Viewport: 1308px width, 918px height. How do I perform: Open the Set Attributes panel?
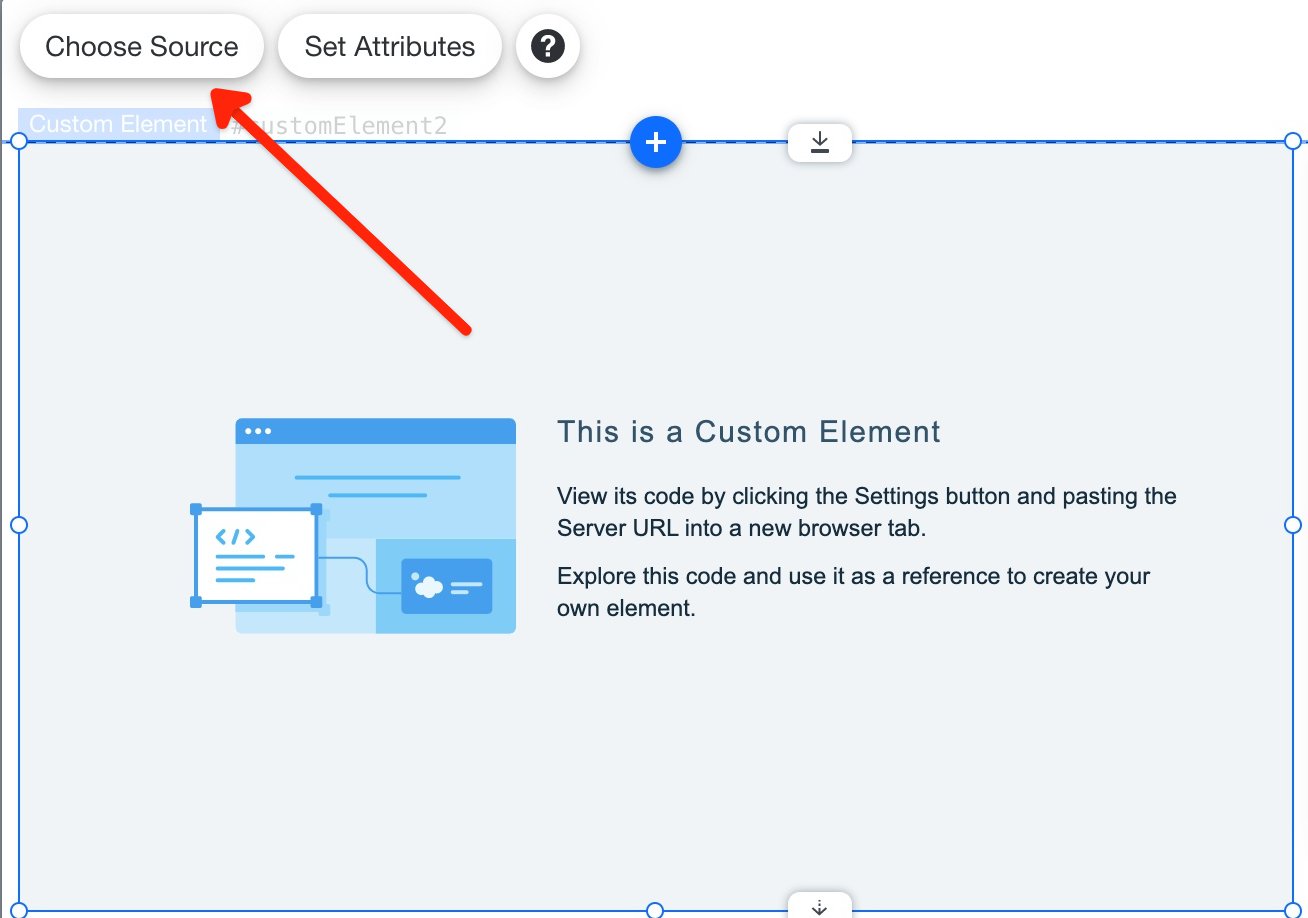pyautogui.click(x=389, y=47)
